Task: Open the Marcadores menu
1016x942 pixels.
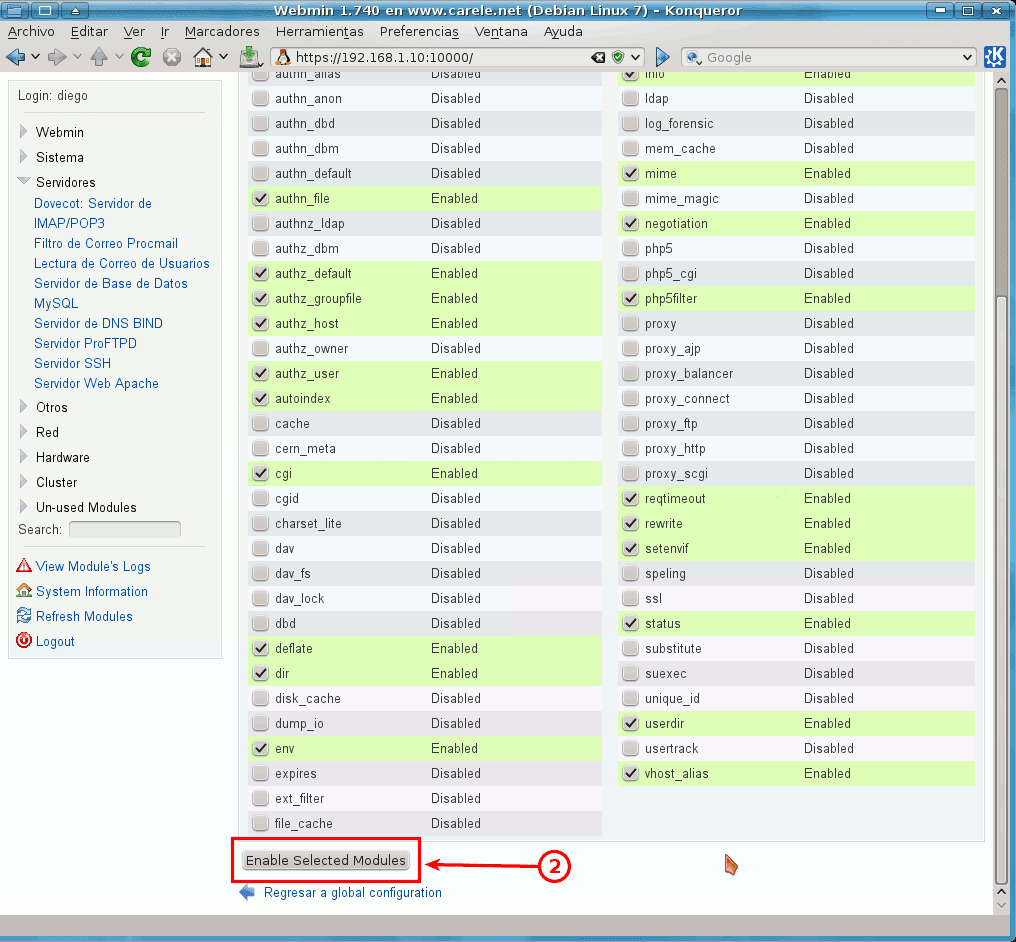Action: coord(221,31)
